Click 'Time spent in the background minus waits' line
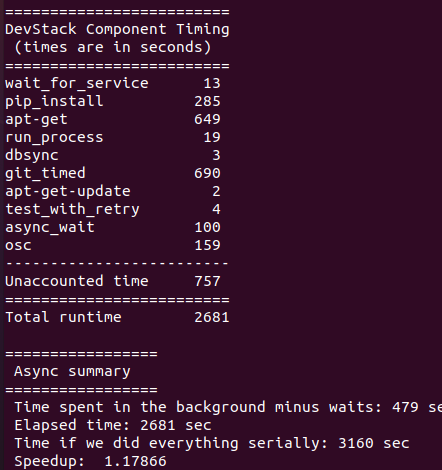This screenshot has height=470, width=442. pos(228,407)
